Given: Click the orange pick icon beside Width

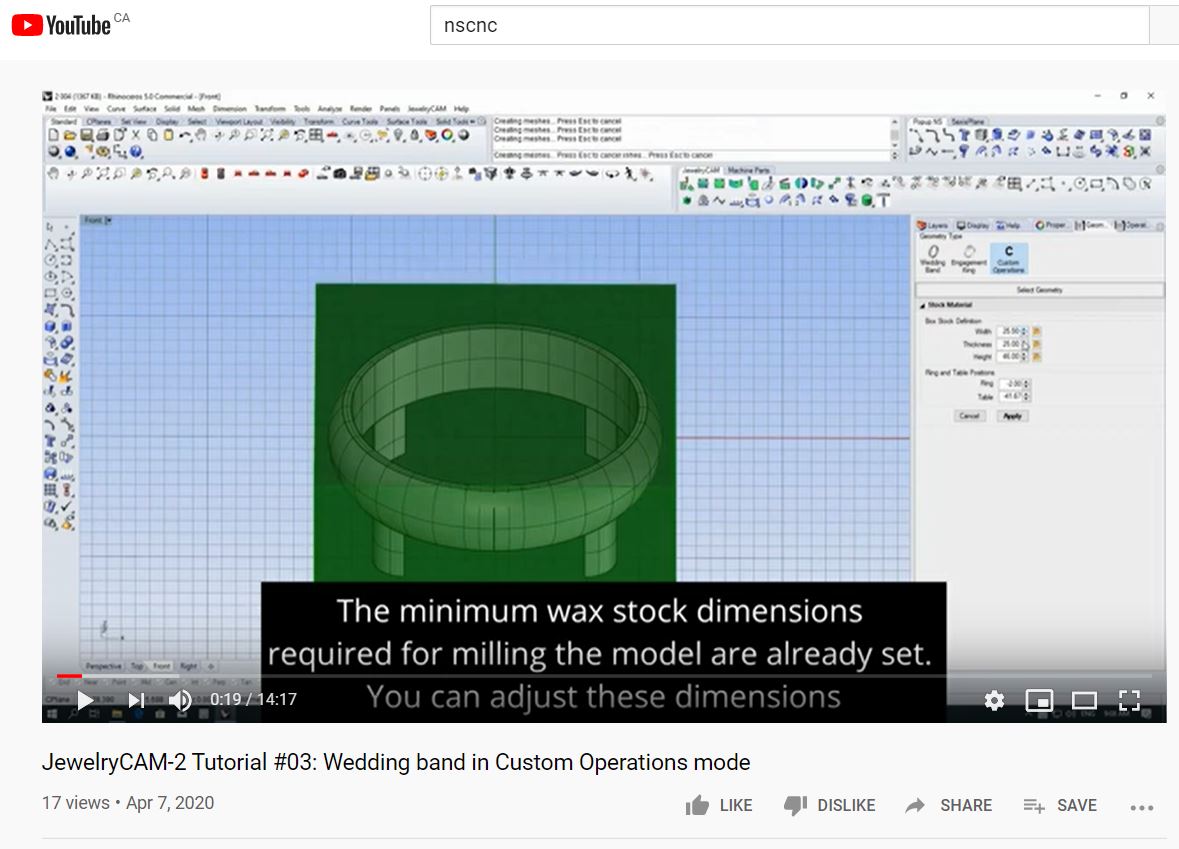Looking at the screenshot, I should pyautogui.click(x=1036, y=331).
